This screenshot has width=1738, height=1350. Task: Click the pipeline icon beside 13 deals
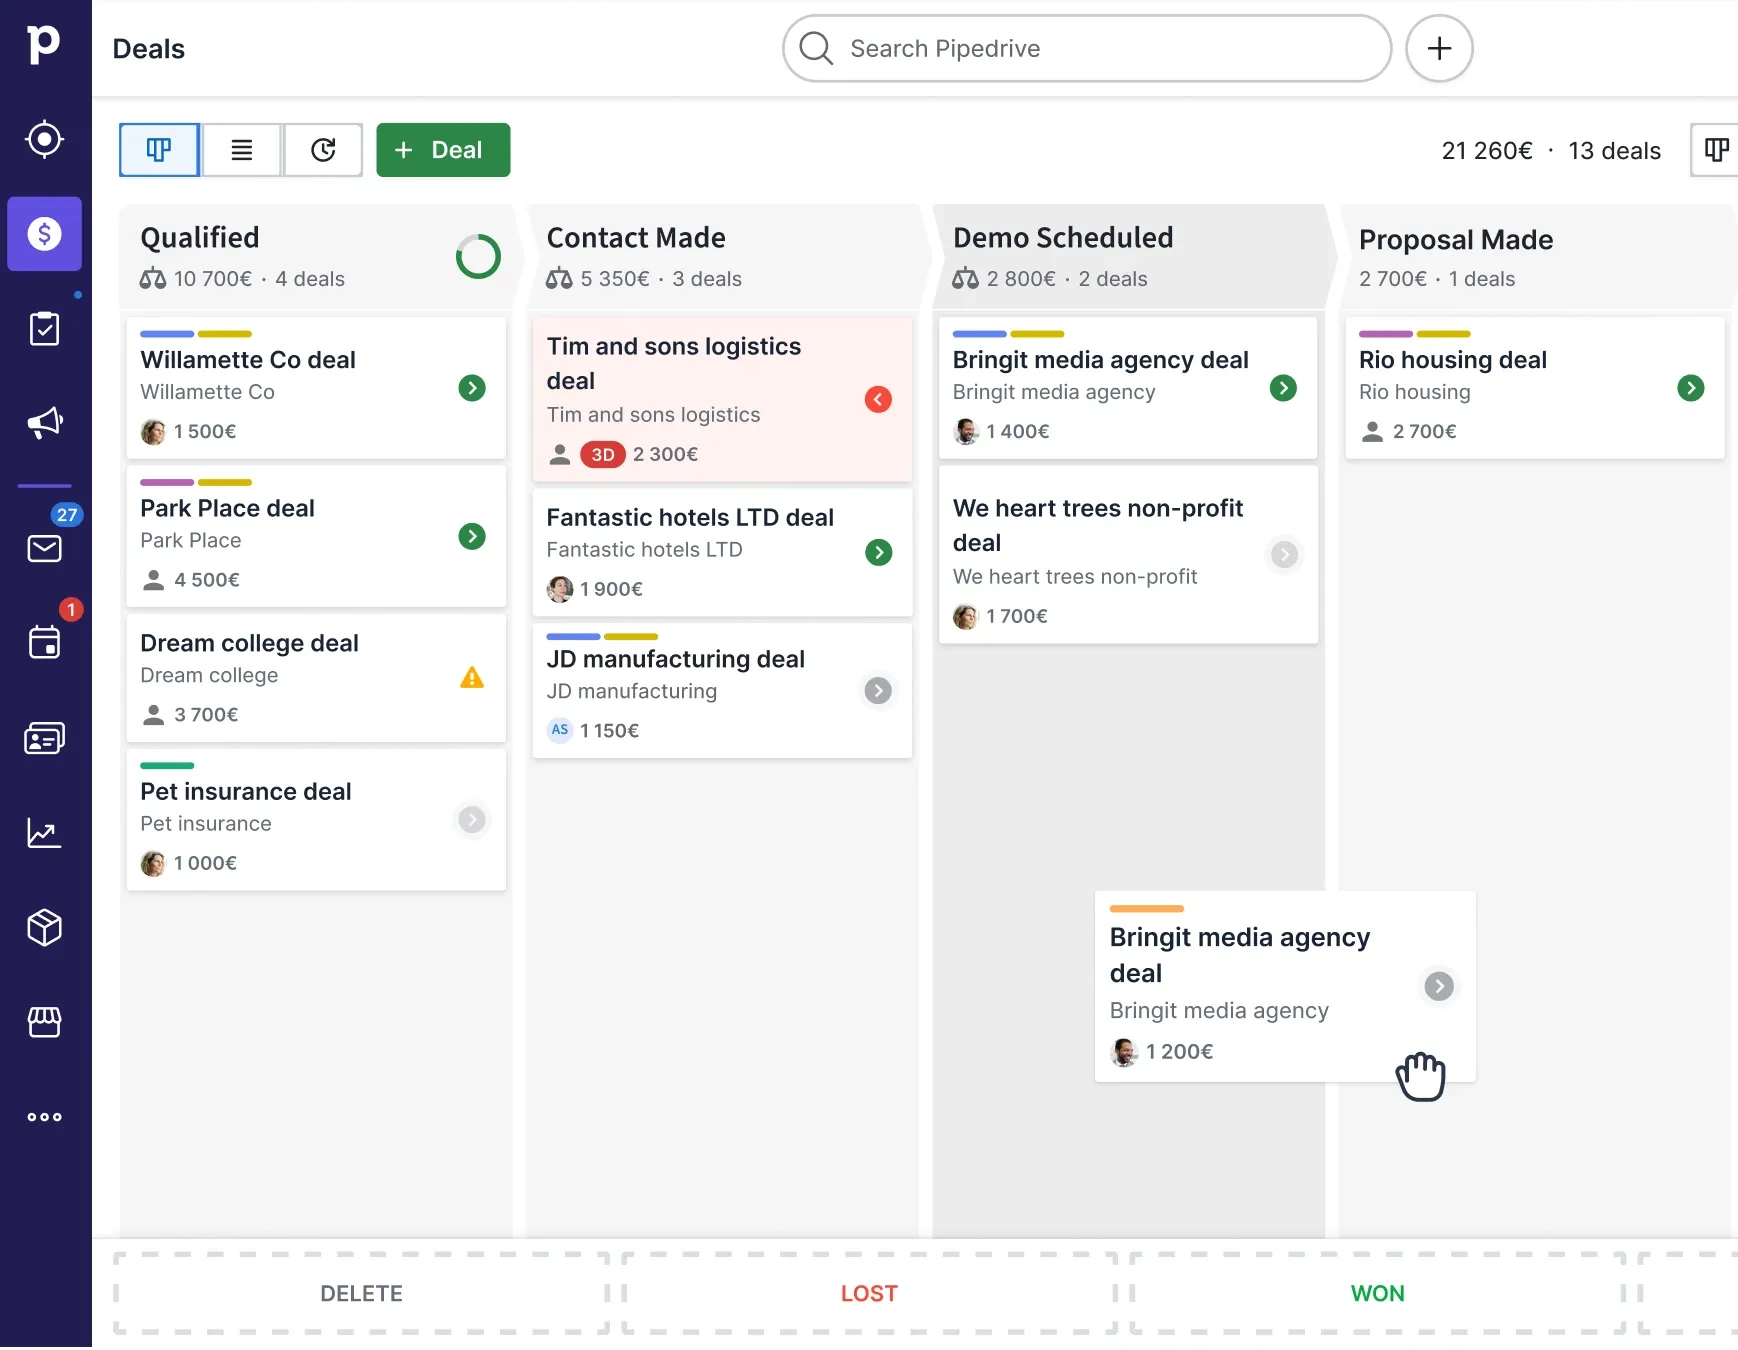pyautogui.click(x=1716, y=150)
